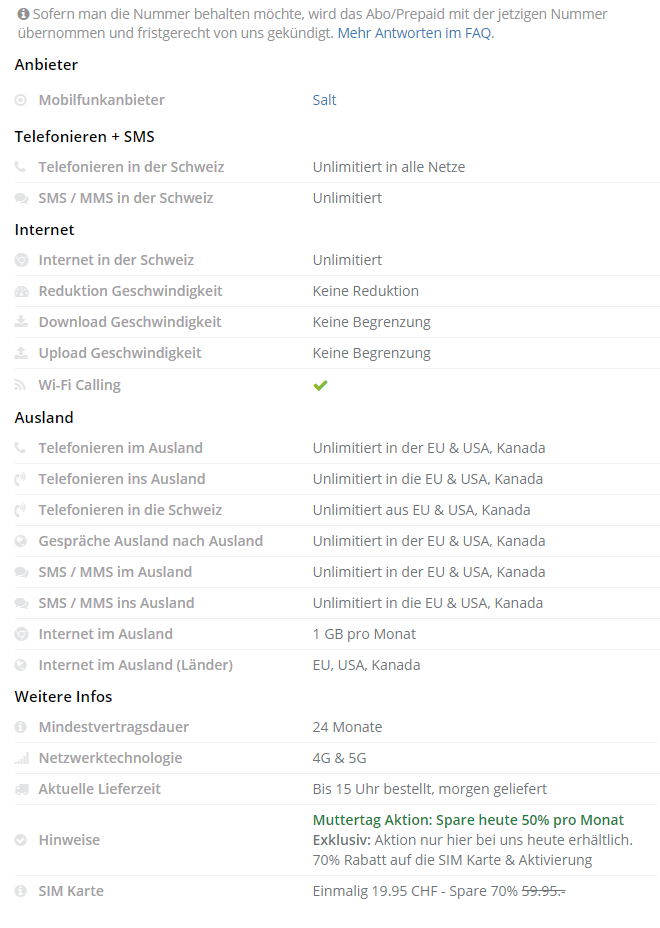Click the delivery truck icon beside Aktuelle Lieferzeit
660x928 pixels.
[x=21, y=789]
